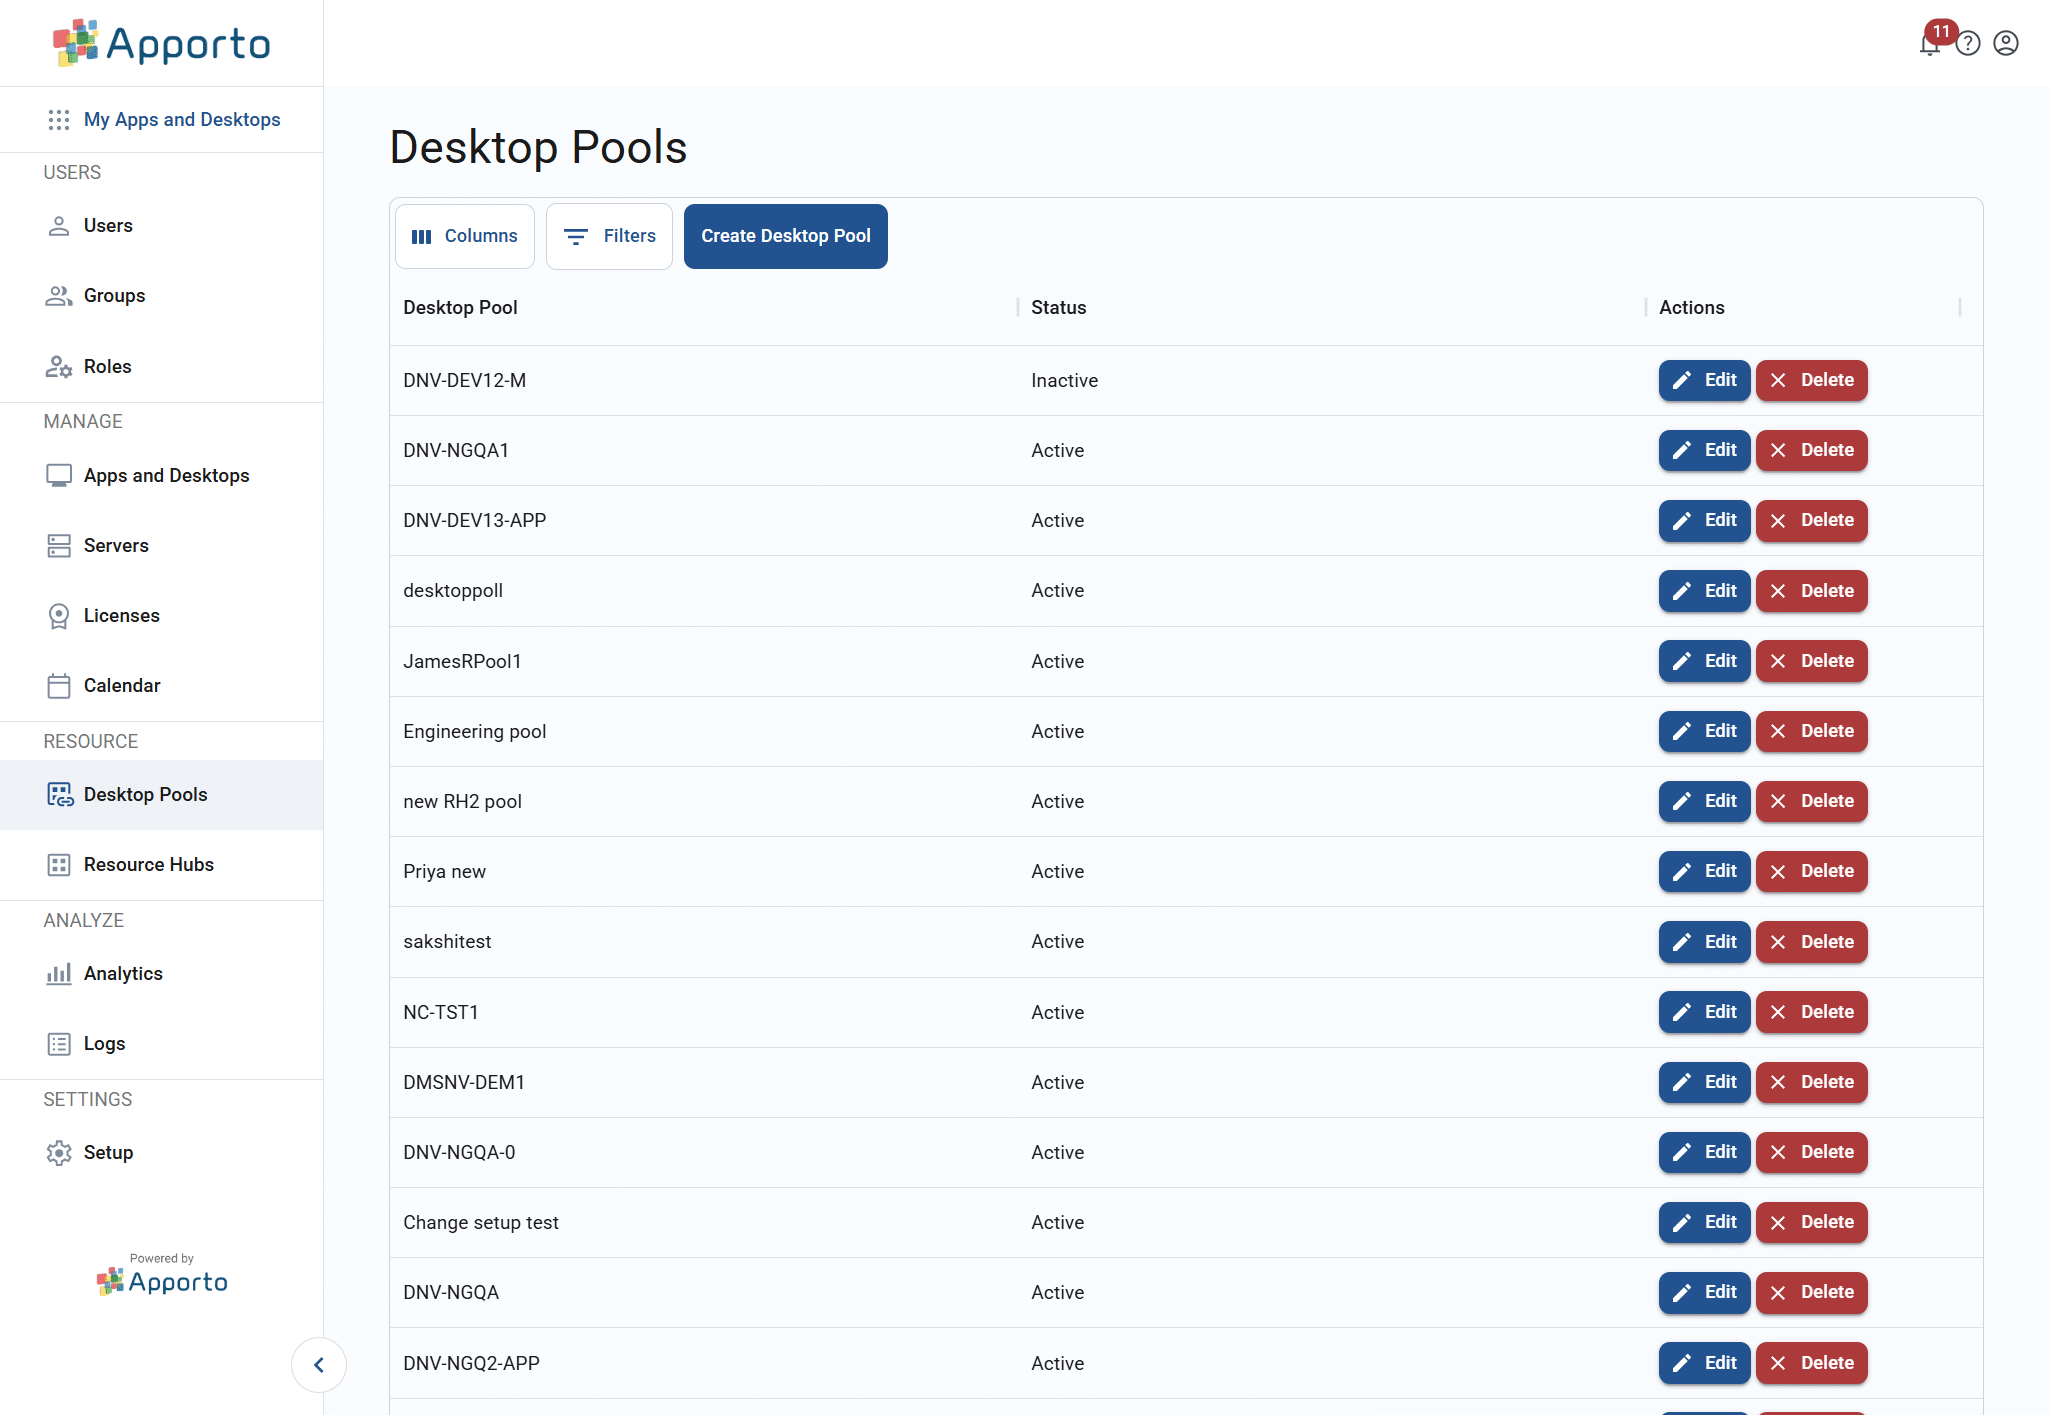Screen dimensions: 2049x1415
Task: Open Setup via the gear icon
Action: [x=58, y=1152]
